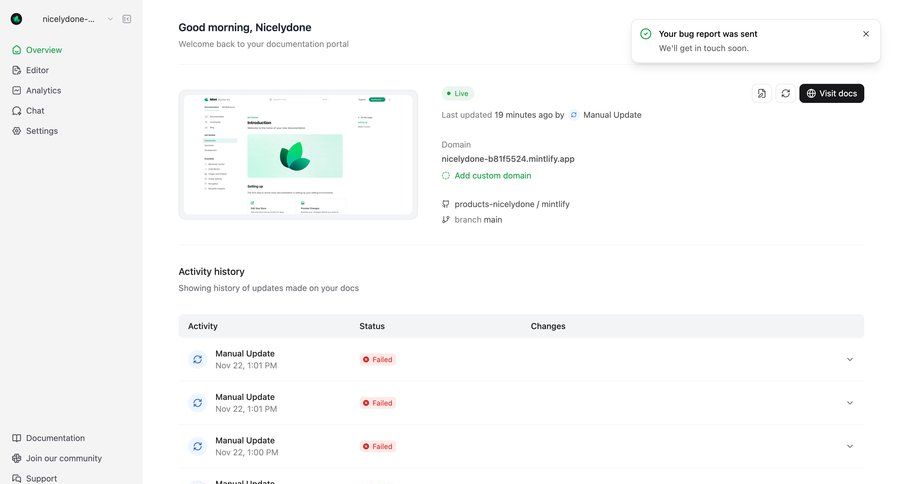This screenshot has width=900, height=484.
Task: Click the docs preview thumbnail
Action: 298,154
